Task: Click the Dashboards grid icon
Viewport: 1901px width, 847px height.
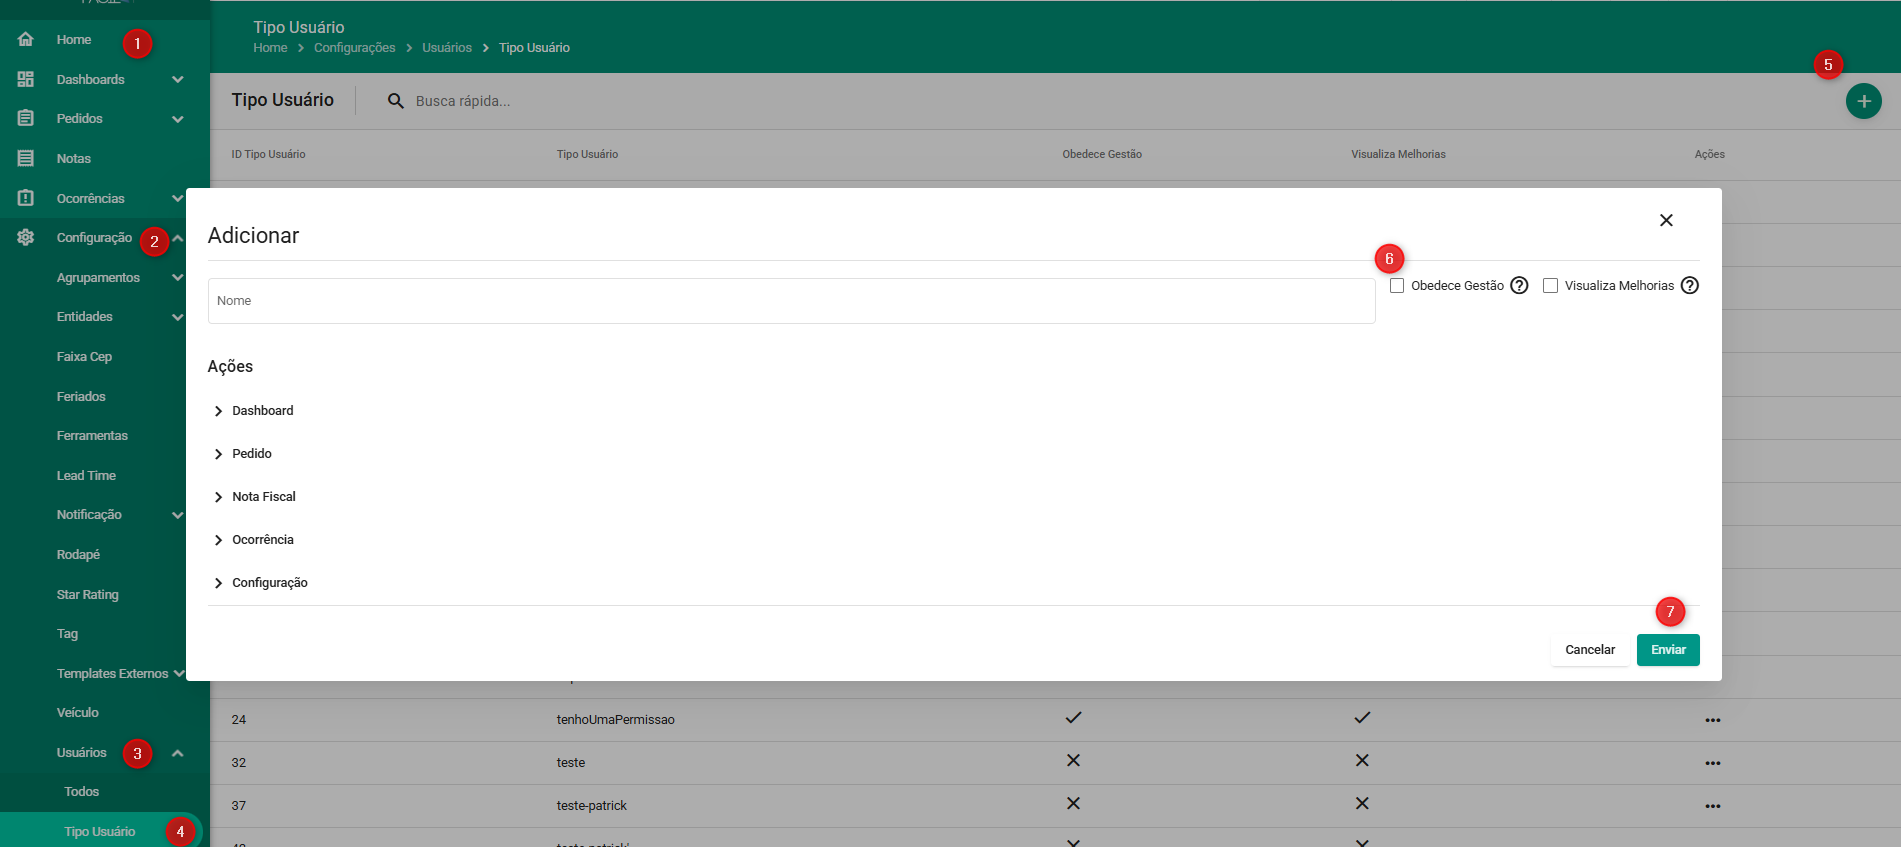Action: 26,79
